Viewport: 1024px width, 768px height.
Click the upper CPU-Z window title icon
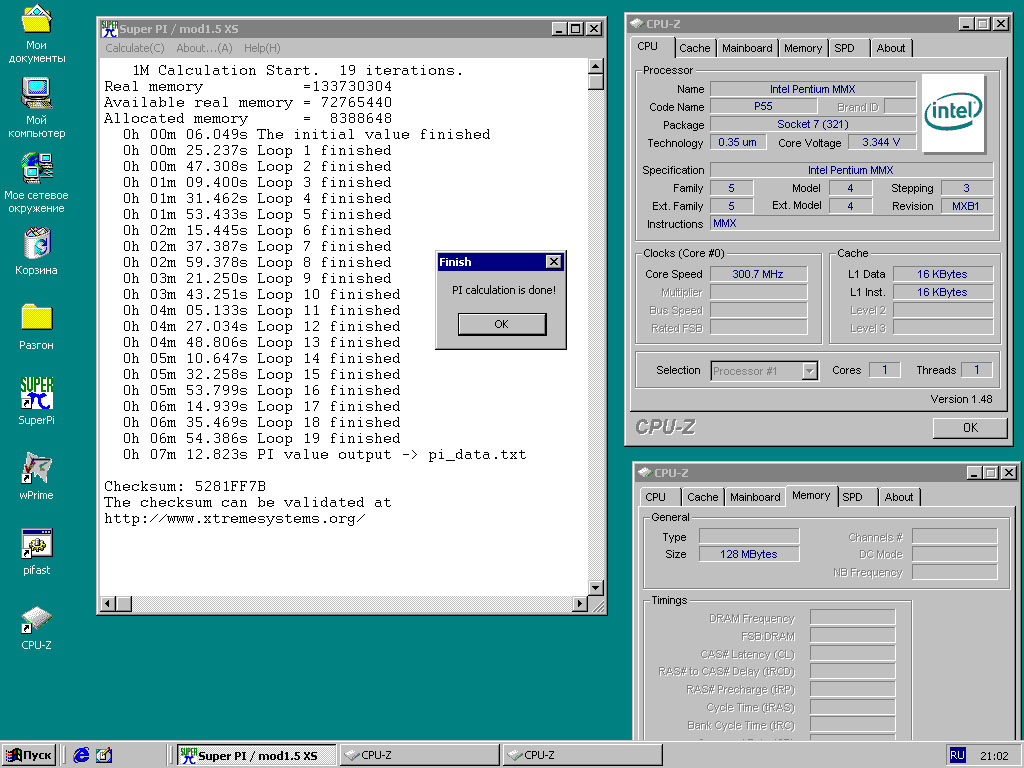tap(636, 24)
